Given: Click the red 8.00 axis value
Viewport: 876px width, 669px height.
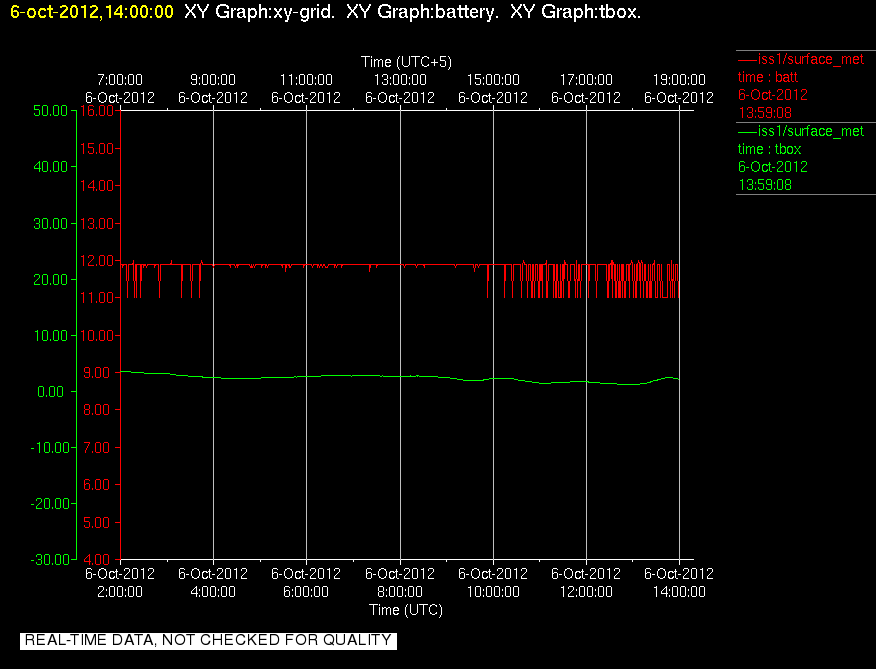Looking at the screenshot, I should [97, 410].
